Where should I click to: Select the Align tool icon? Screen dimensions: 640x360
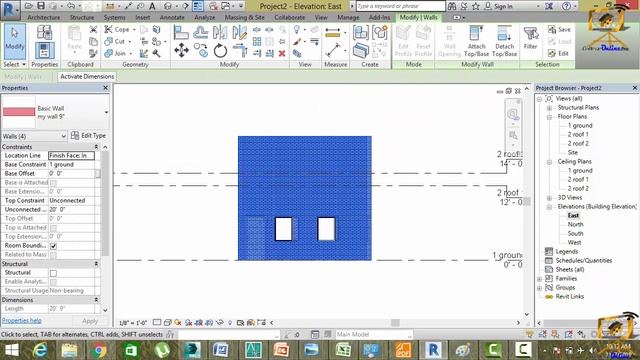click(x=181, y=32)
